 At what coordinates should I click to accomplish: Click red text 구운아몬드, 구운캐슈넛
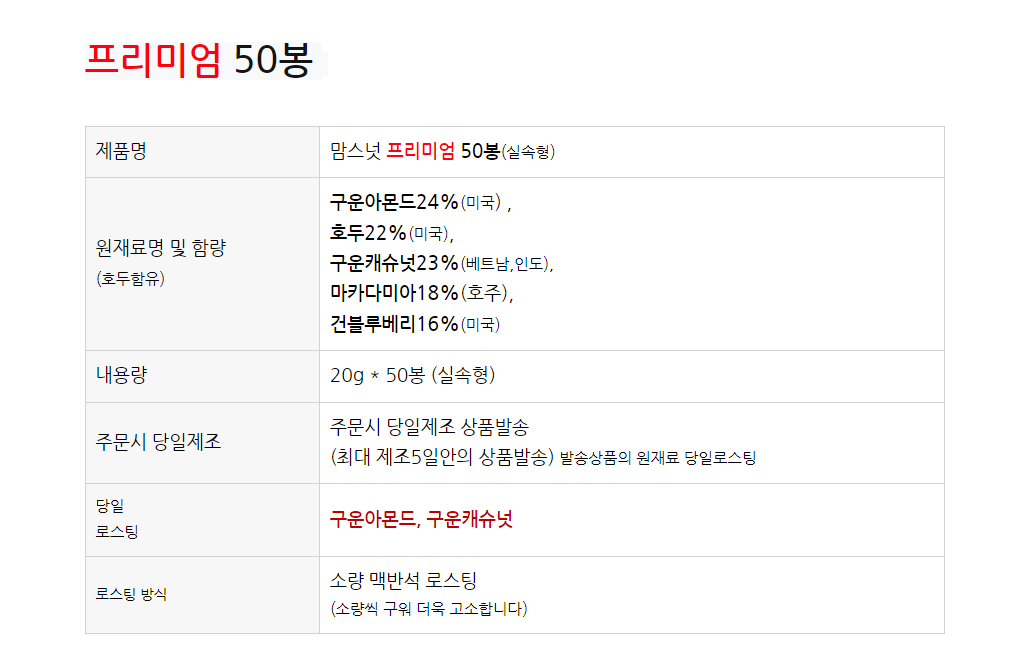pos(421,519)
